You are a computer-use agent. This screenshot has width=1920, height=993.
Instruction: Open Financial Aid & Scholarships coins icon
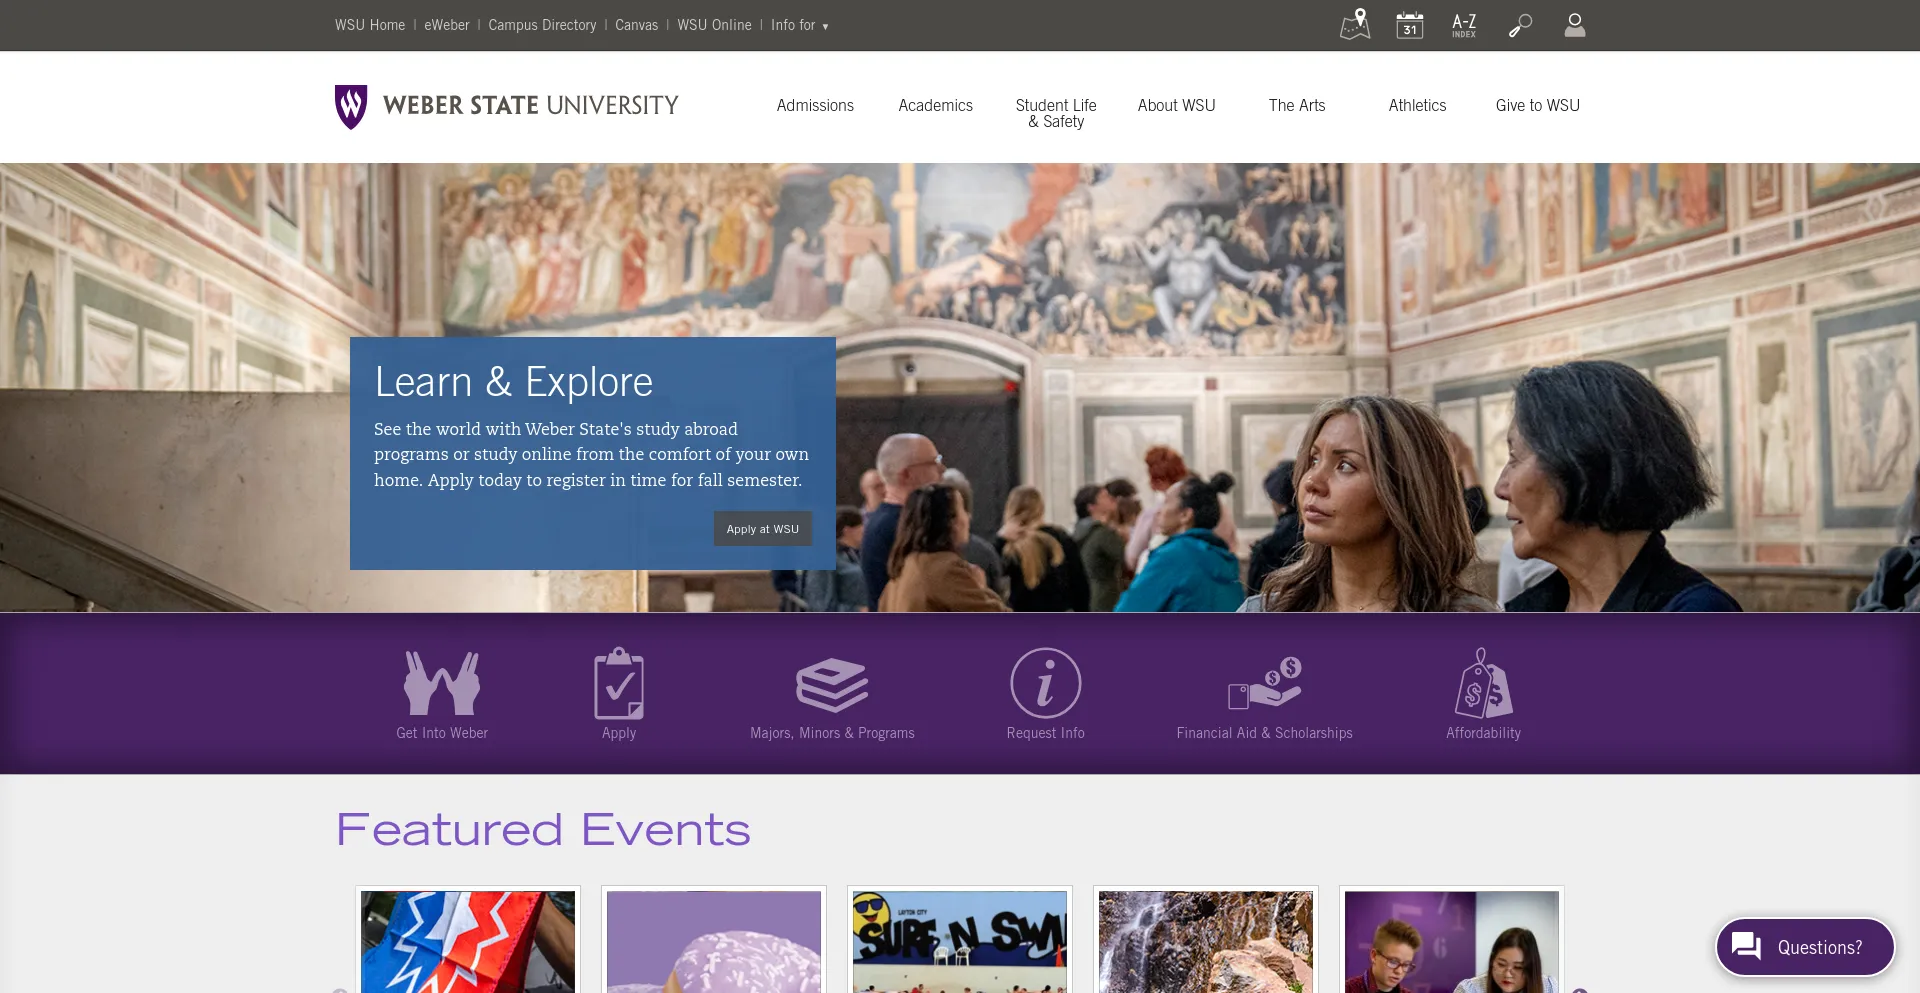click(x=1263, y=685)
